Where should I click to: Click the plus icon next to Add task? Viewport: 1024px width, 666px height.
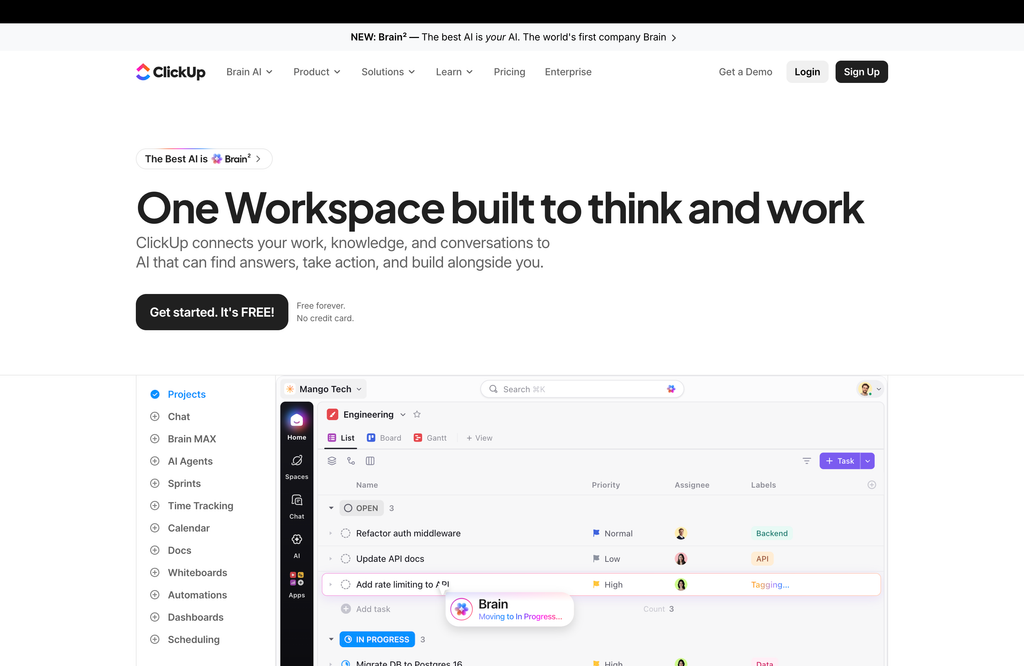tap(345, 609)
